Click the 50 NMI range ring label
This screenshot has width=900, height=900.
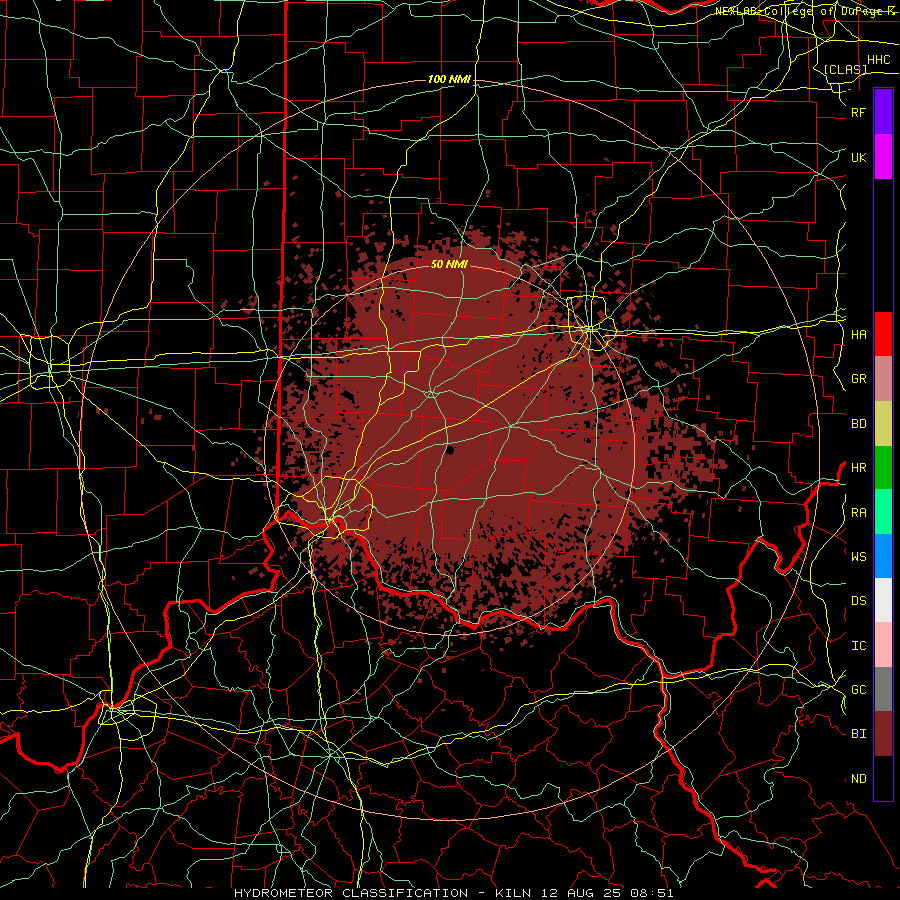click(449, 264)
